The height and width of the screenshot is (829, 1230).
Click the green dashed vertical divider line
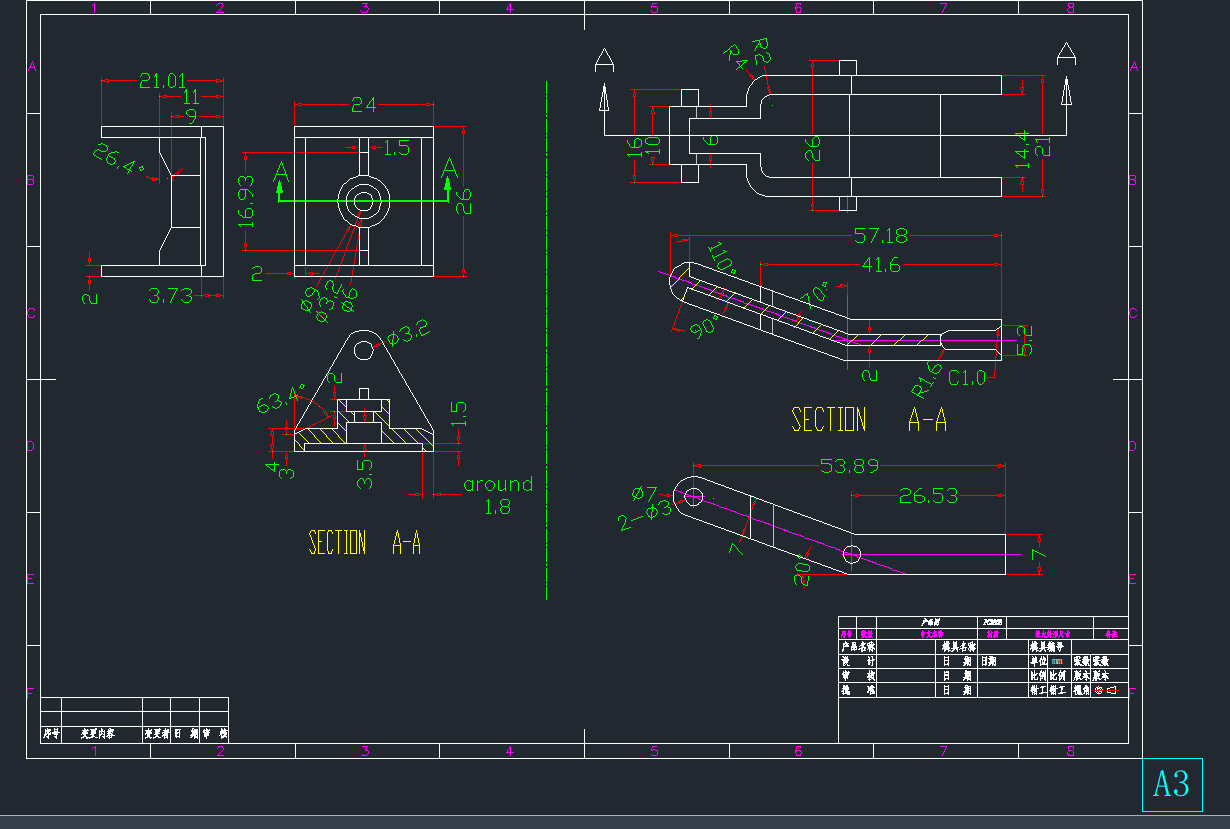tap(547, 340)
